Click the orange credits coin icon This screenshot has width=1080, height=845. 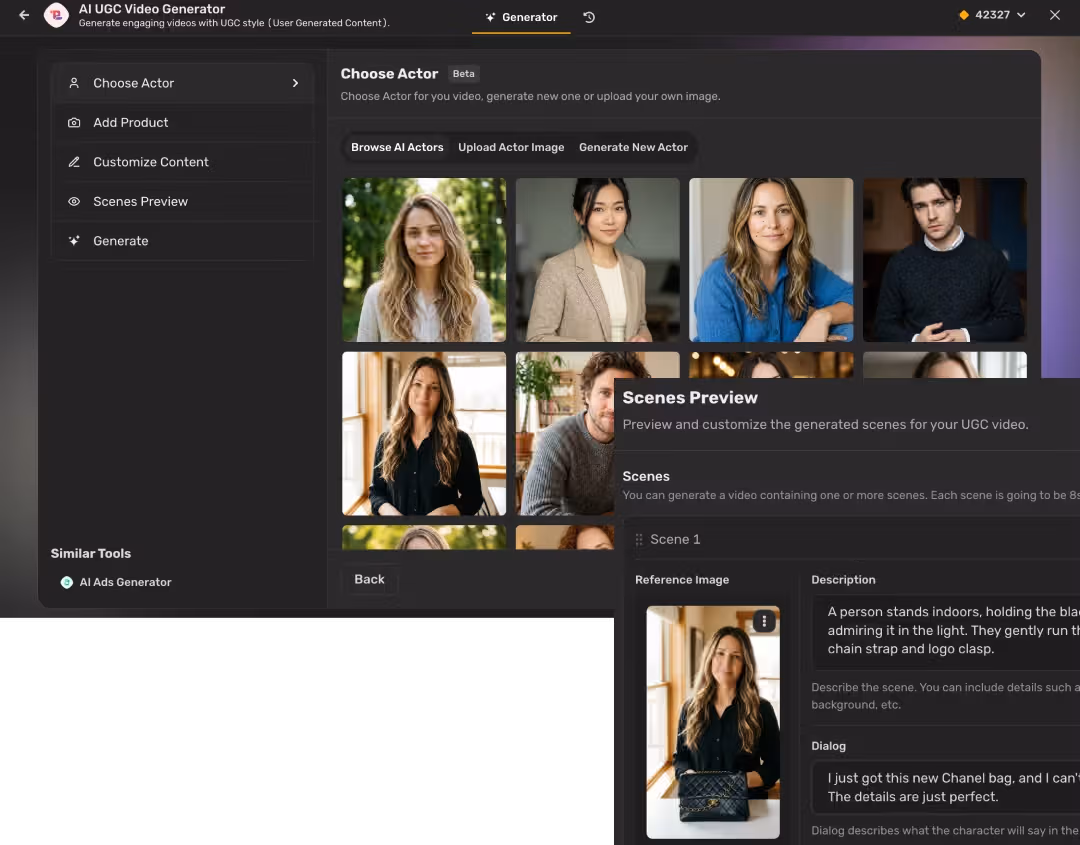pyautogui.click(x=964, y=15)
